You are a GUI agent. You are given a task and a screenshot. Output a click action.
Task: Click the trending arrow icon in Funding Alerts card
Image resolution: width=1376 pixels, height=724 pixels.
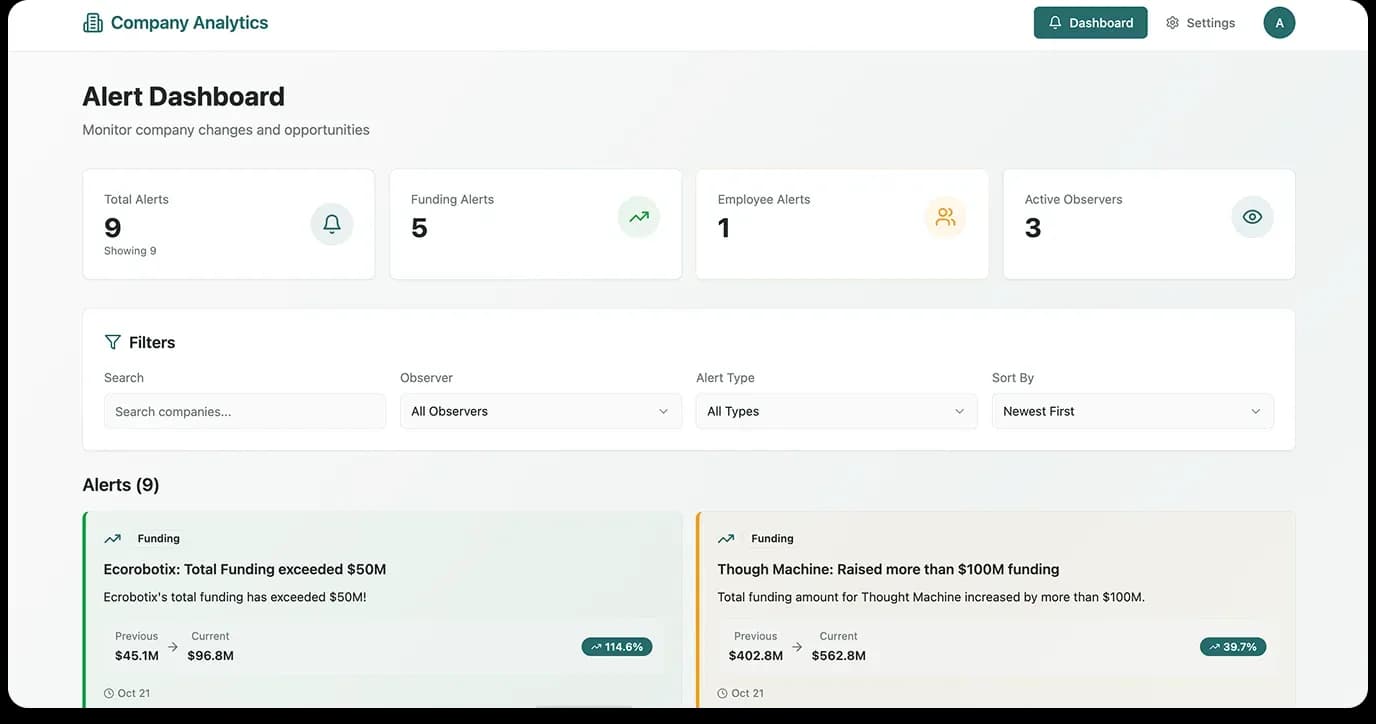pos(638,217)
